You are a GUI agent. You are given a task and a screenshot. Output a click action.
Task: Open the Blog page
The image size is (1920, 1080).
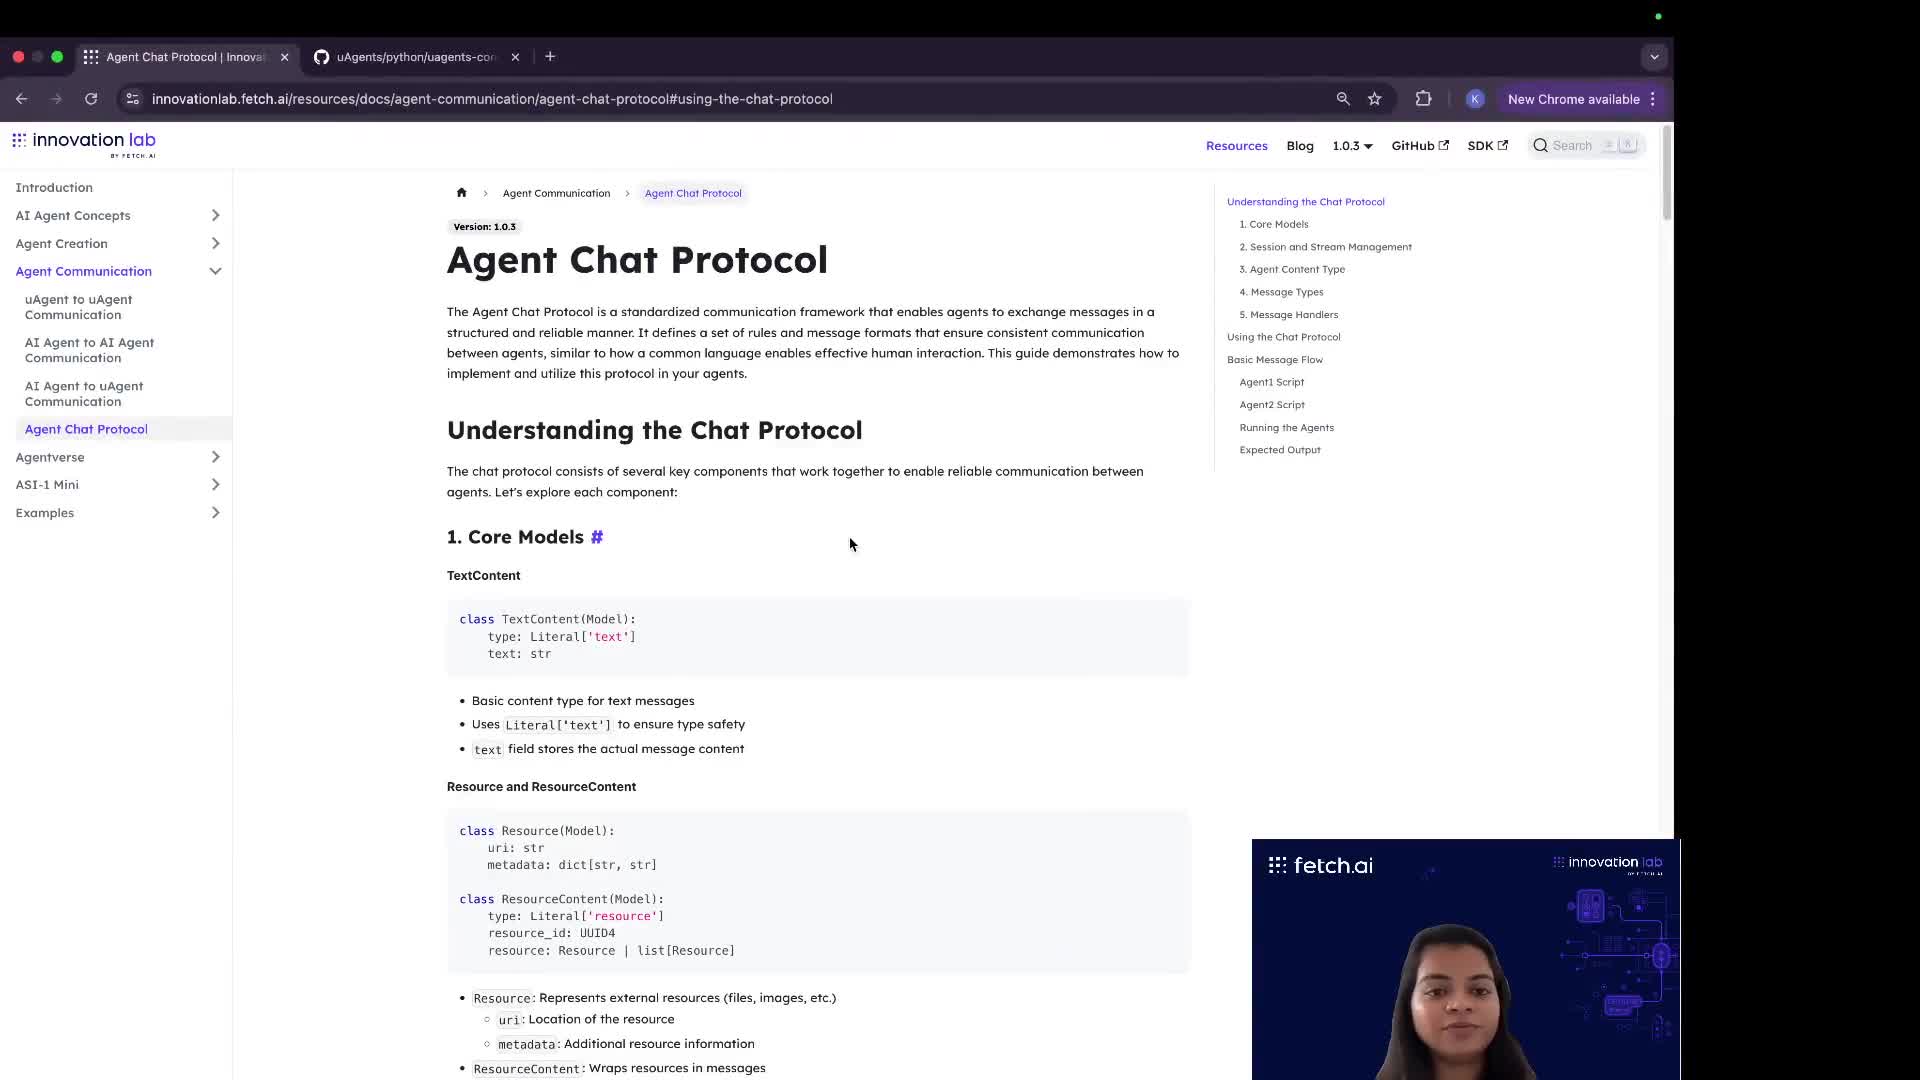tap(1299, 145)
